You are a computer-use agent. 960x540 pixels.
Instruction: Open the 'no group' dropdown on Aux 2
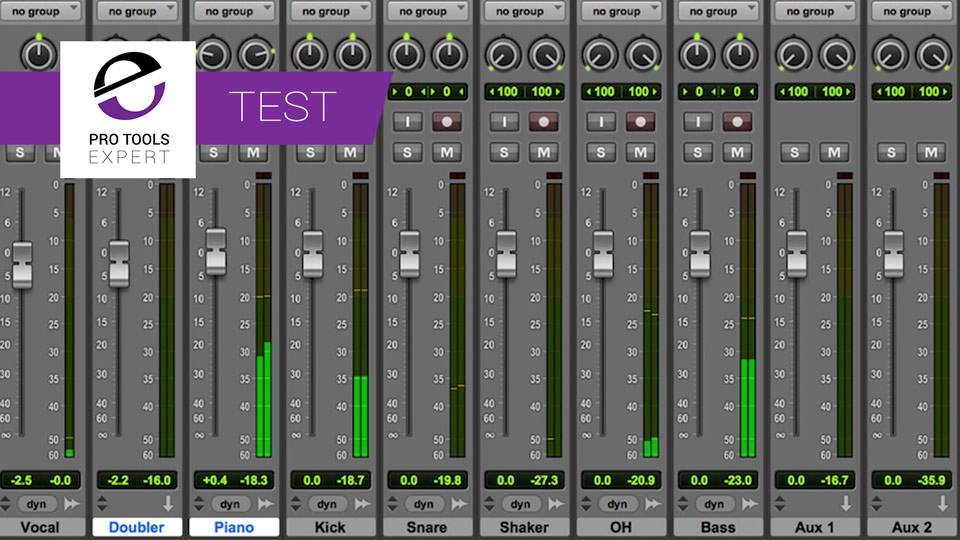(x=911, y=11)
